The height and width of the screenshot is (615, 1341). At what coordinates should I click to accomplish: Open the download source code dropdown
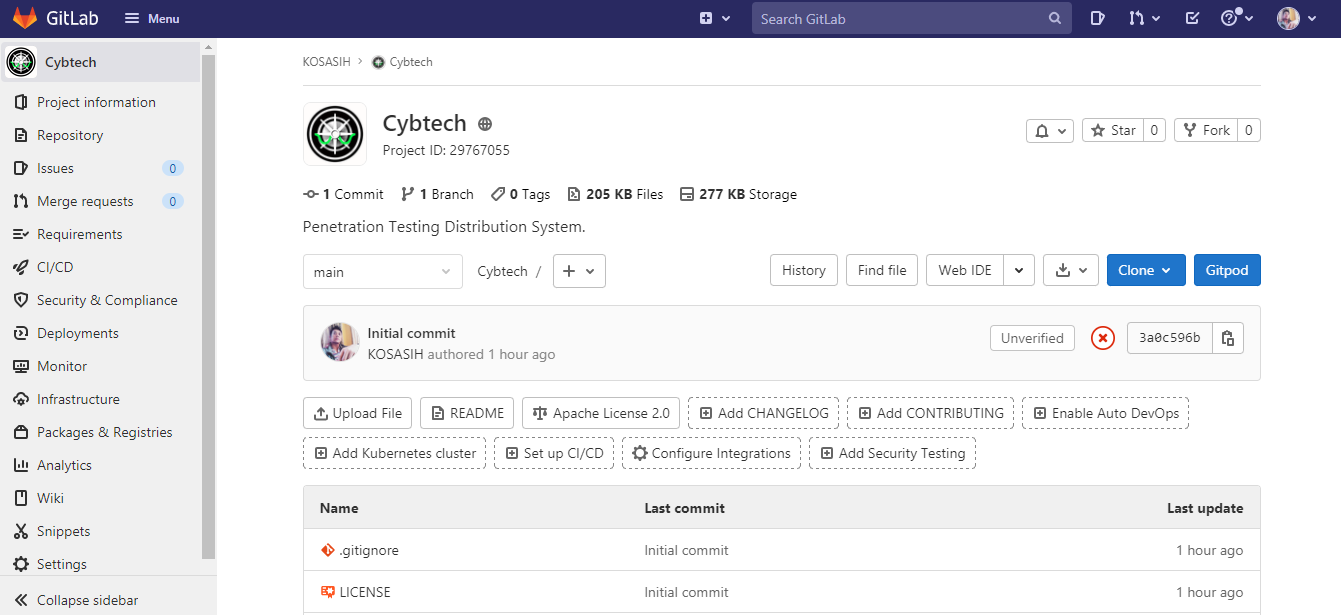tap(1071, 270)
